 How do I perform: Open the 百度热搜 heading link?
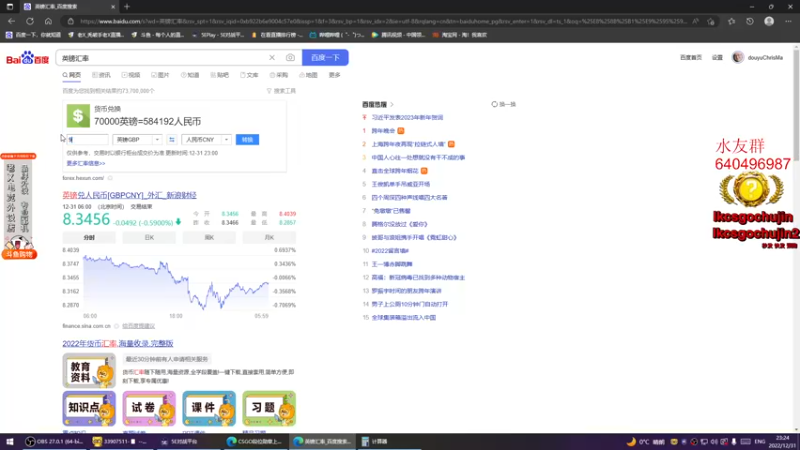click(x=378, y=104)
